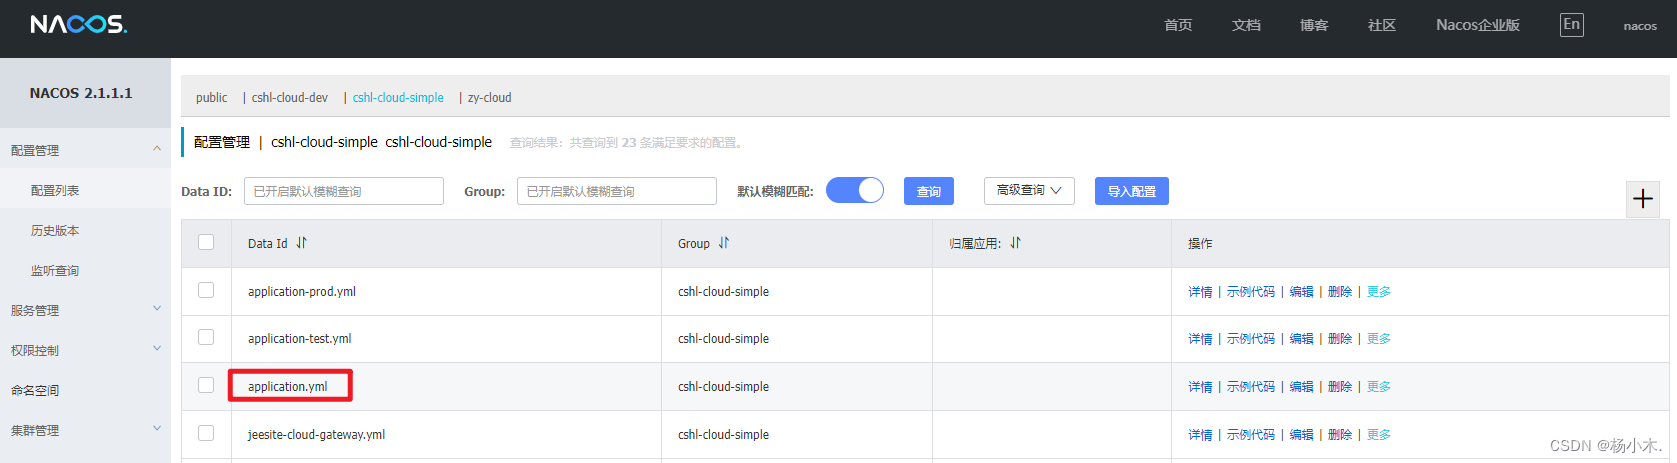Open the 高级查询 dropdown
Viewport: 1677px width, 463px height.
pyautogui.click(x=1029, y=190)
